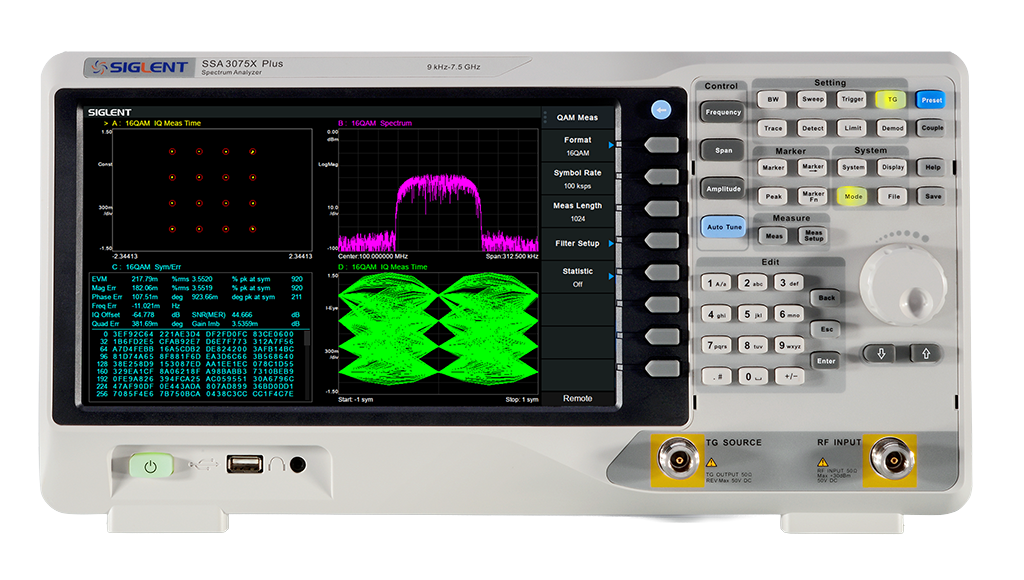Expand the Filter Setup submenu
Image resolution: width=1024 pixels, height=580 pixels.
[578, 244]
